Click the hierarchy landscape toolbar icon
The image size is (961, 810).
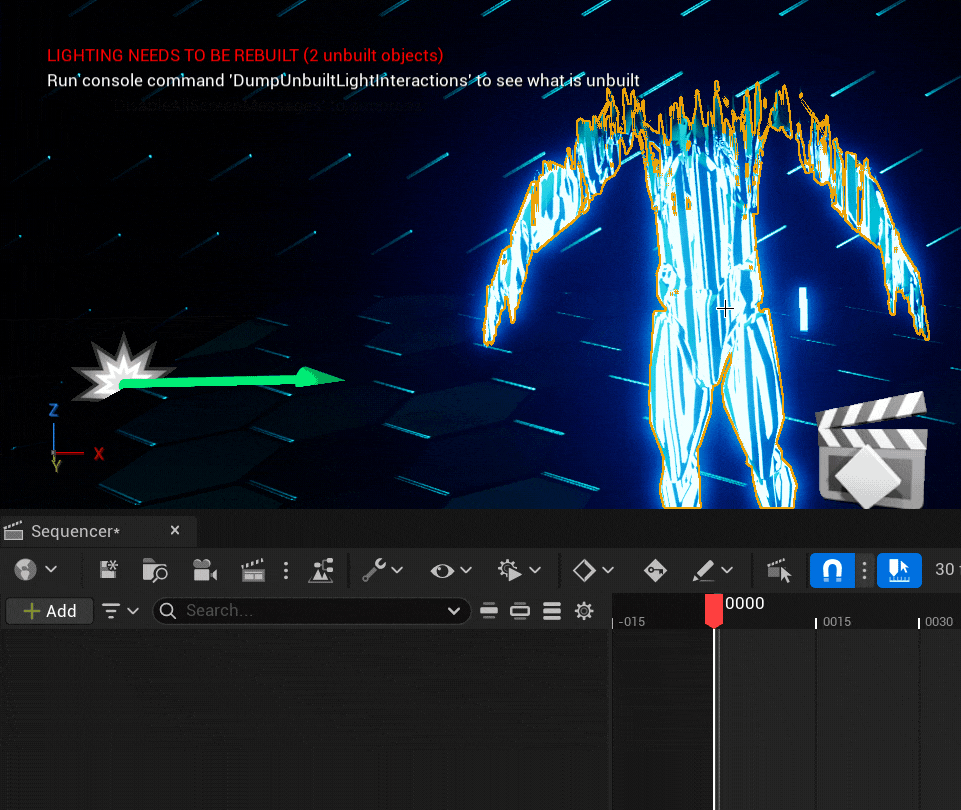tap(321, 570)
